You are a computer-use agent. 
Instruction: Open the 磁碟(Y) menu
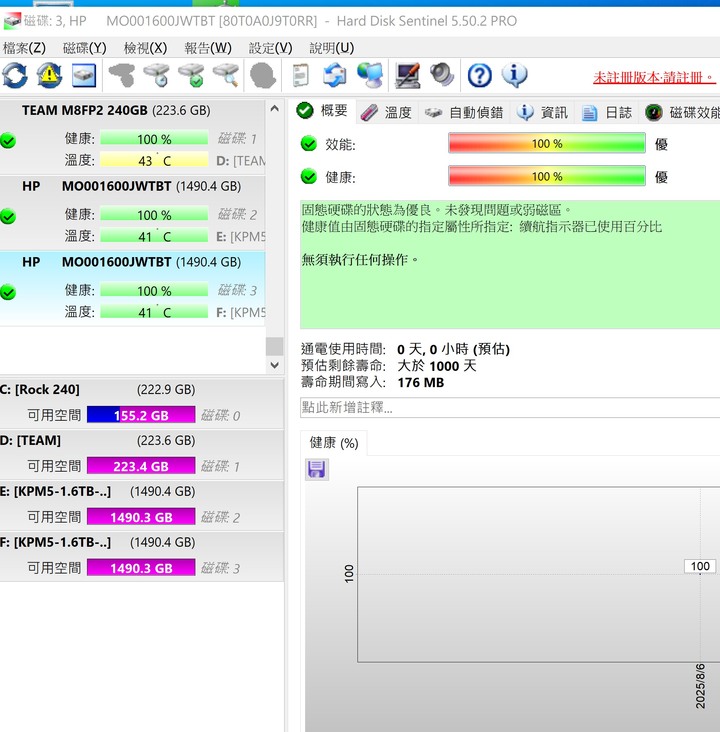(85, 48)
